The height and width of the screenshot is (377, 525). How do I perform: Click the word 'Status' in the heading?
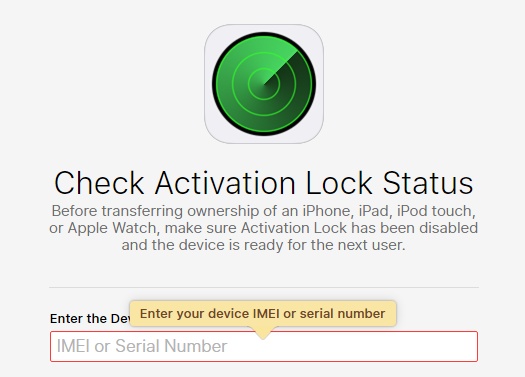[428, 183]
